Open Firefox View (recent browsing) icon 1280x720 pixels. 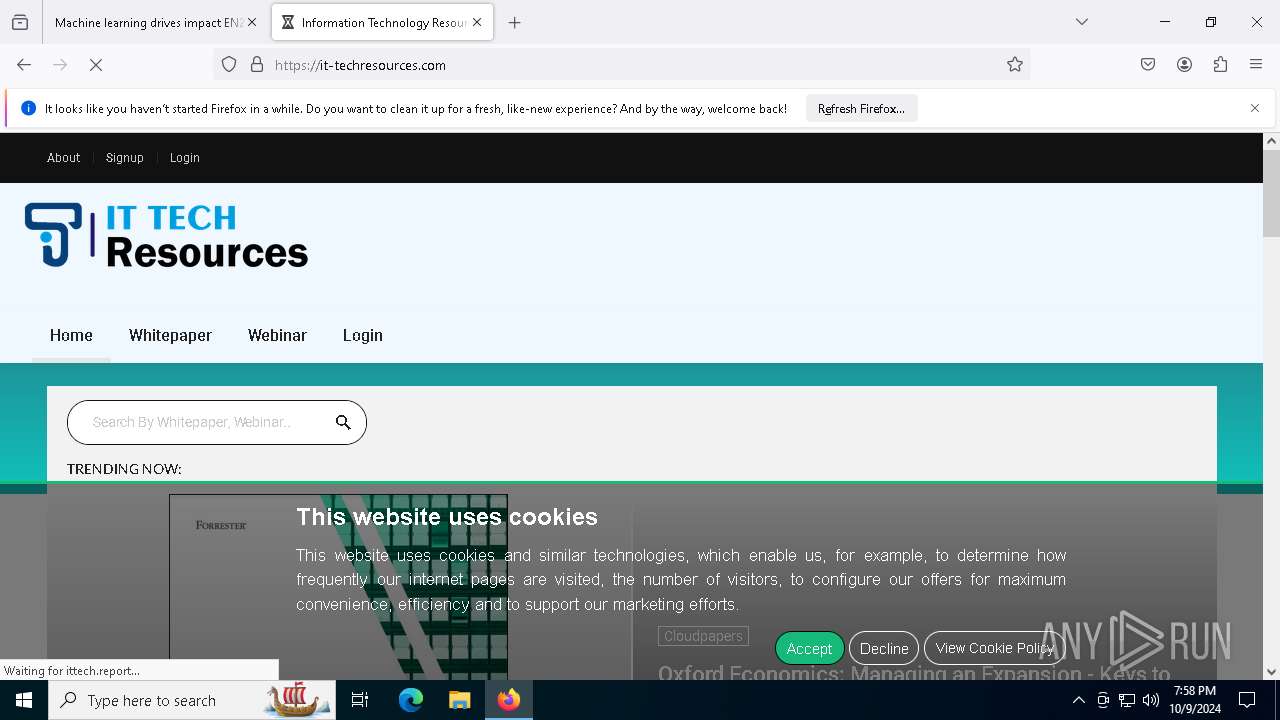(20, 22)
